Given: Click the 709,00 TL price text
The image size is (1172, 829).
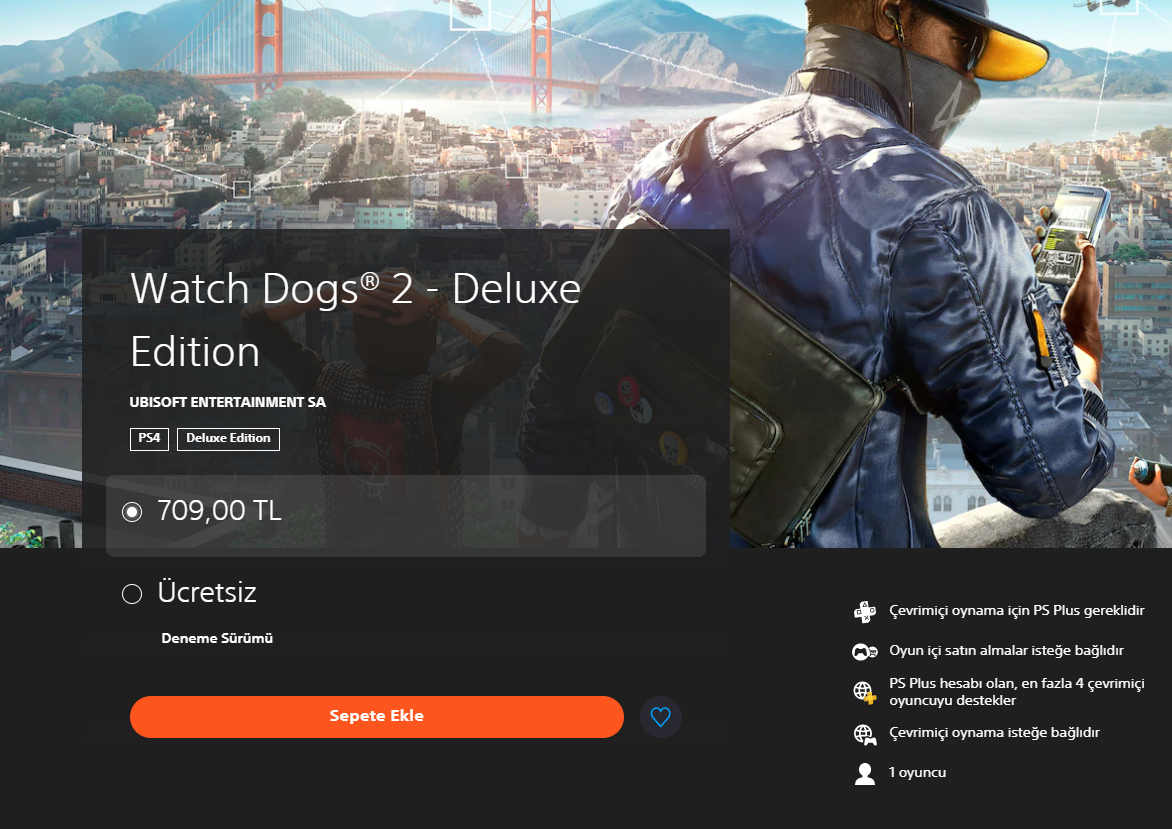Looking at the screenshot, I should point(219,511).
